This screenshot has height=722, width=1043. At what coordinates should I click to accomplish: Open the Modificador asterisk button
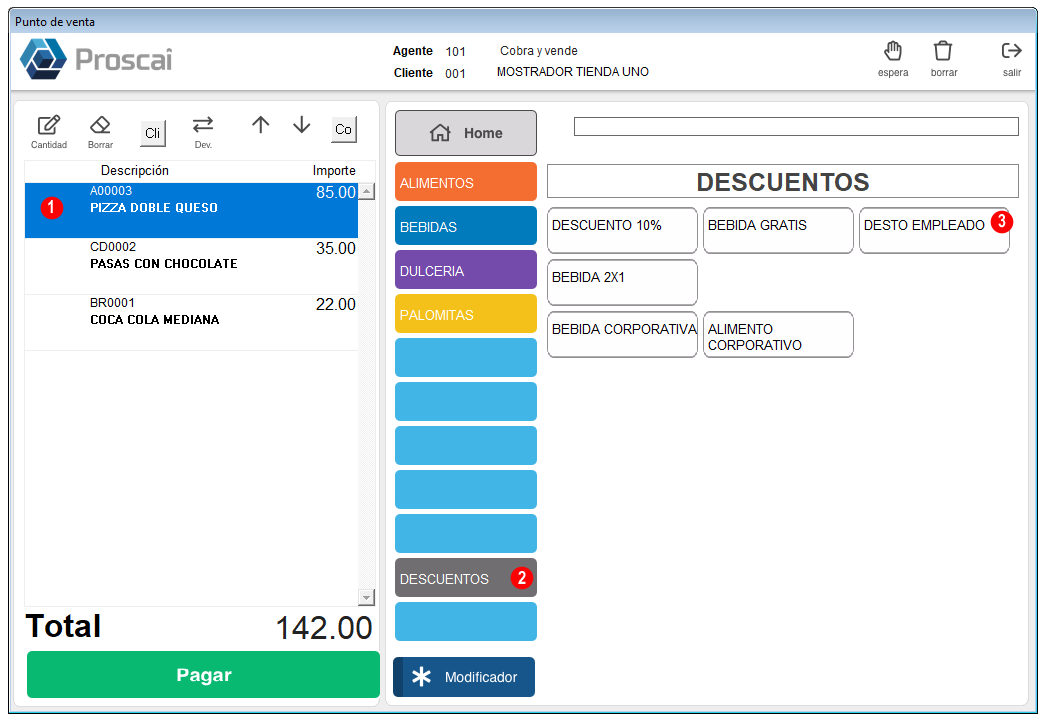tap(464, 677)
